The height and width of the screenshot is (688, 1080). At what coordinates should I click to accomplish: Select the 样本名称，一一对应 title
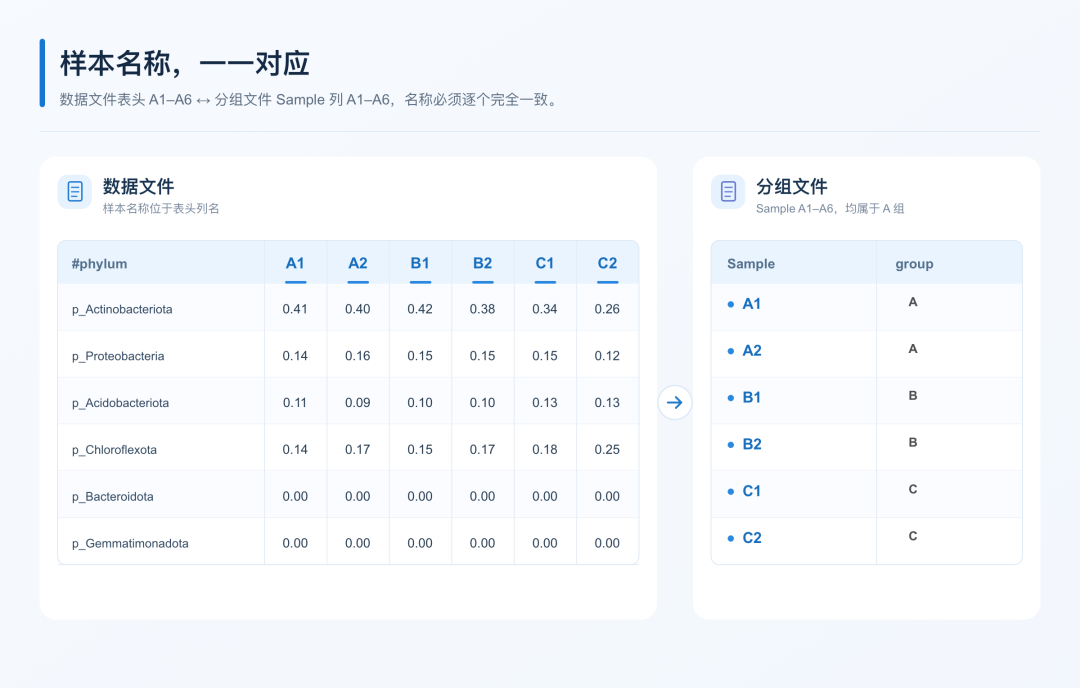(185, 63)
